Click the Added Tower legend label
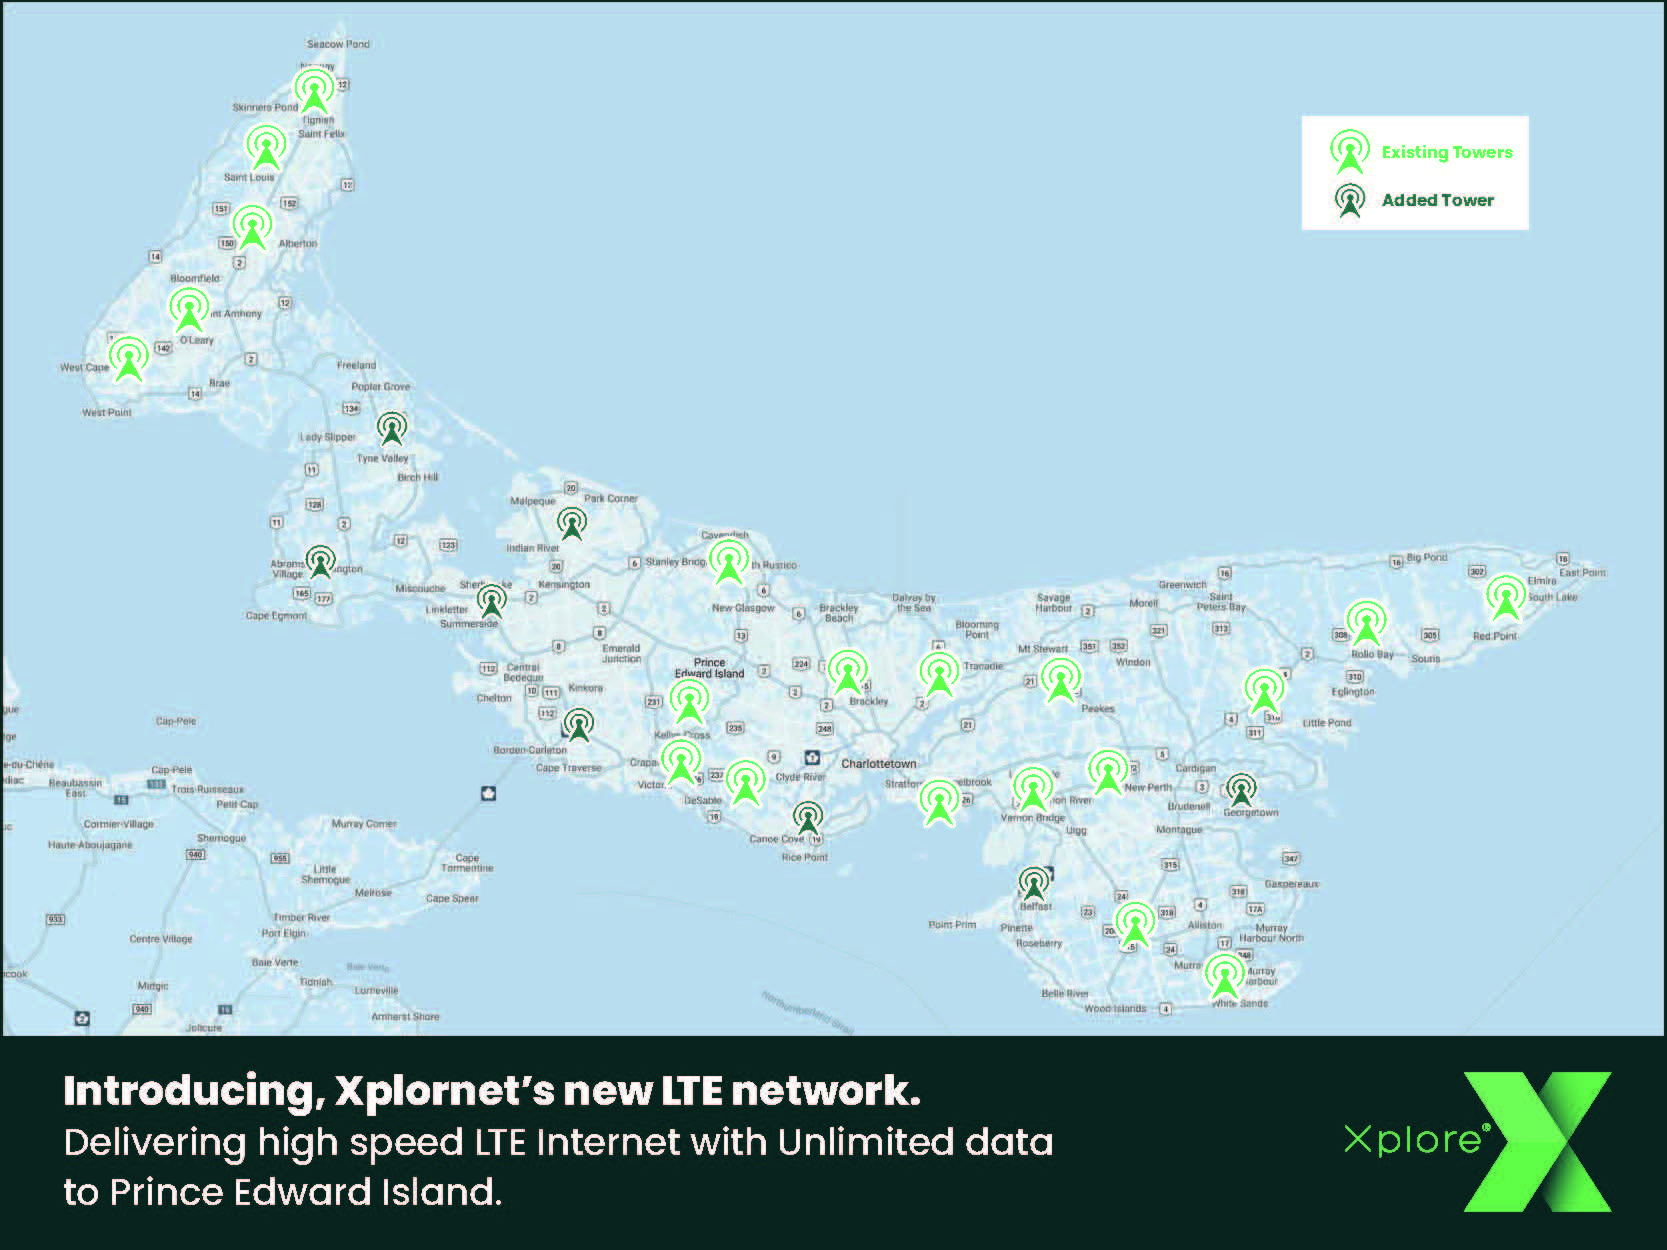 1437,200
